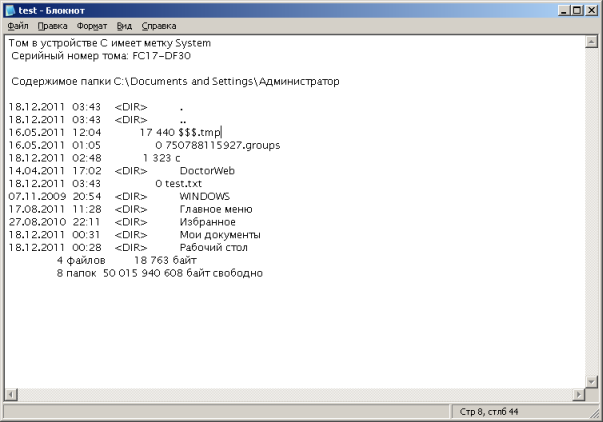Click on 'DoctorWeb' directory entry
Image resolution: width=603 pixels, height=422 pixels.
207,171
